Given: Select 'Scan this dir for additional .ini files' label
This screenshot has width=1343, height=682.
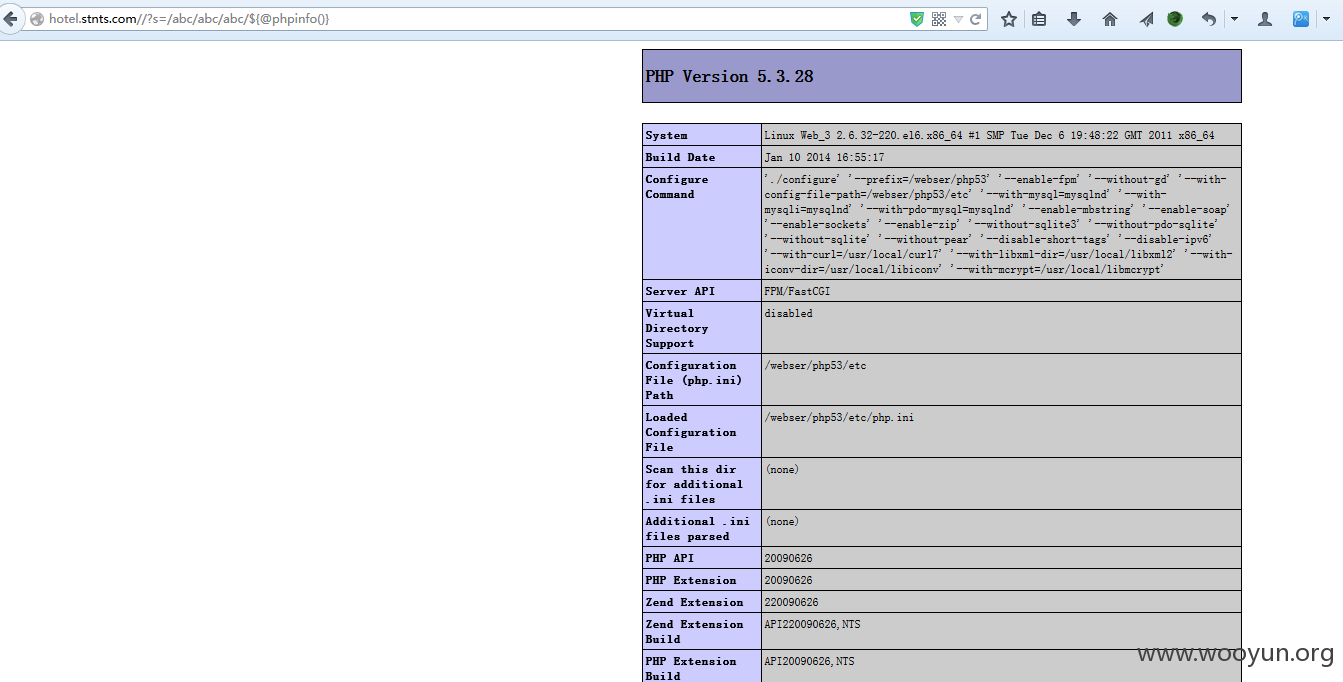Looking at the screenshot, I should click(x=702, y=484).
